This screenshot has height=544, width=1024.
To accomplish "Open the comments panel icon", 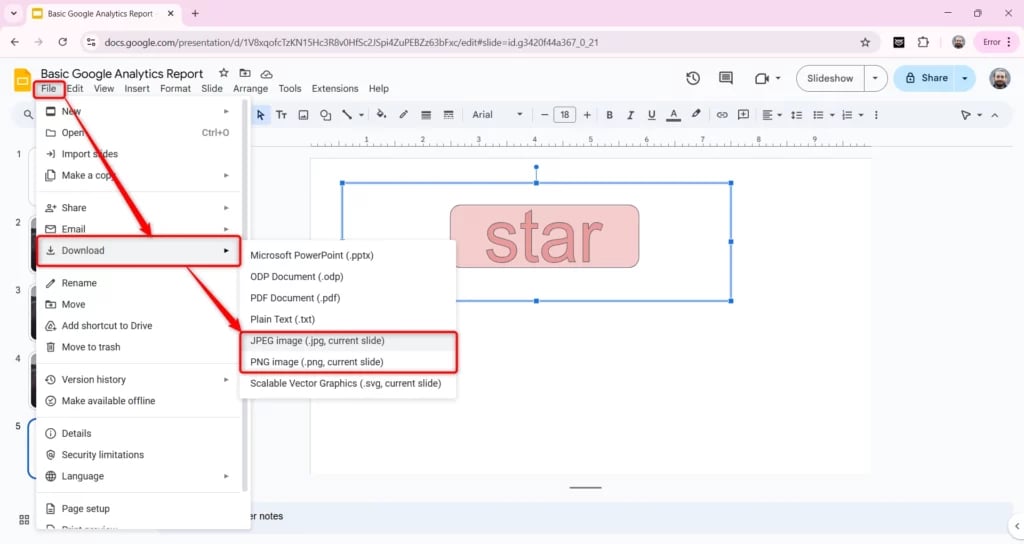I will tap(726, 78).
